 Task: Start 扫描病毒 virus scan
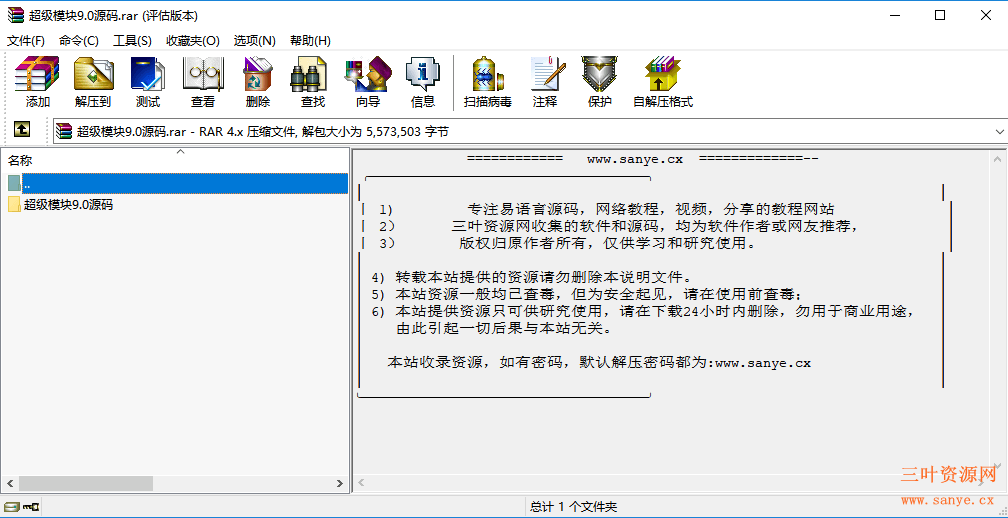[x=488, y=82]
